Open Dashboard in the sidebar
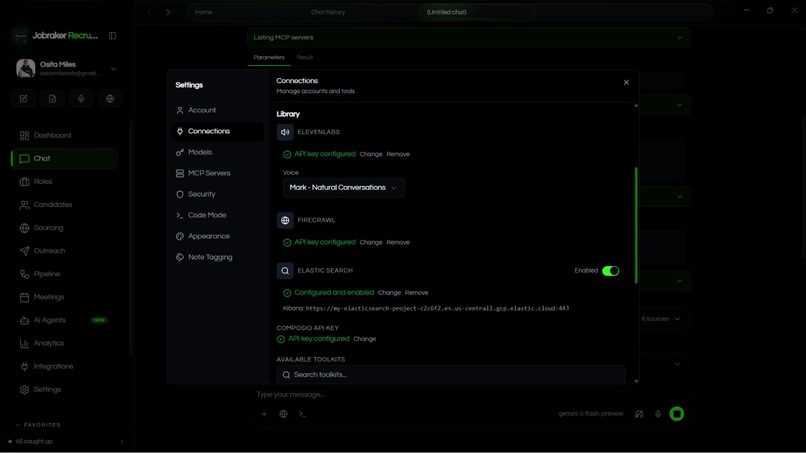Image resolution: width=806 pixels, height=453 pixels. click(x=64, y=135)
